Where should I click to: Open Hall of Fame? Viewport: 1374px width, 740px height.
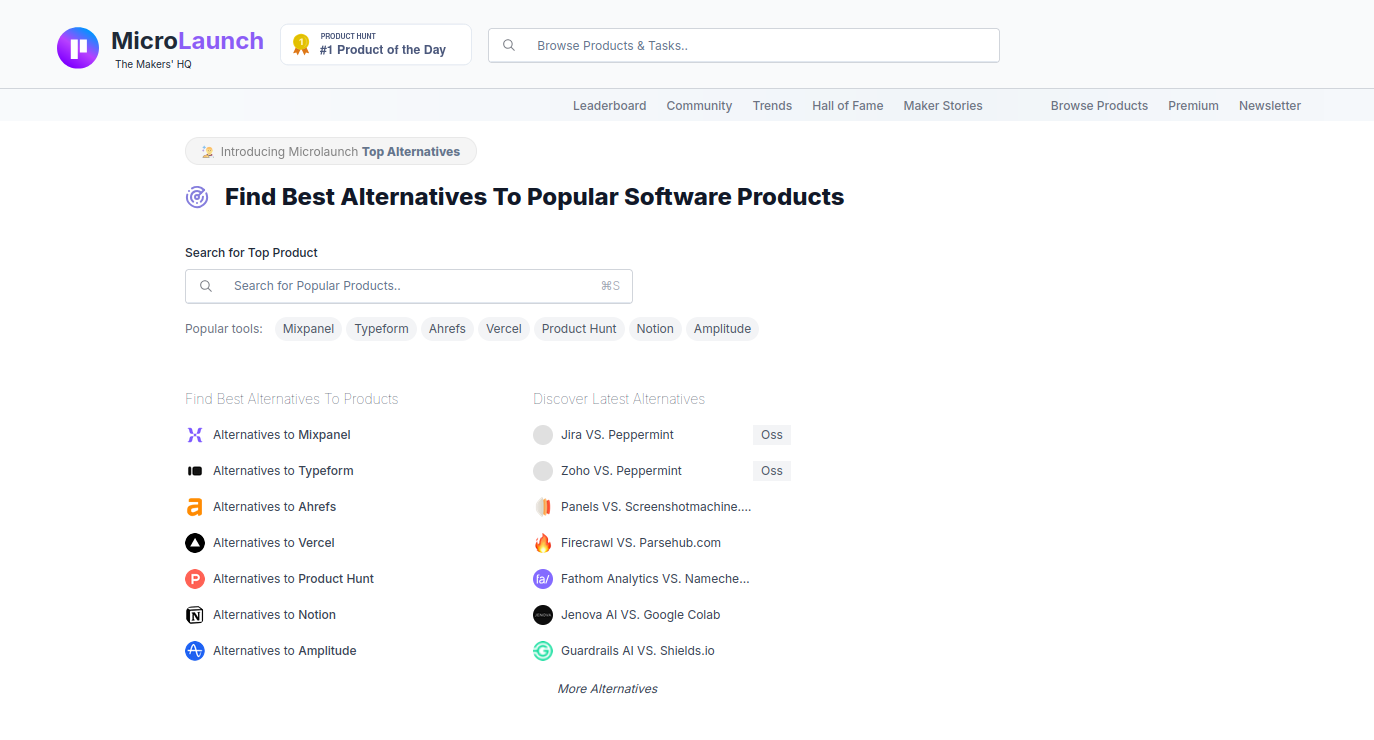coord(847,106)
